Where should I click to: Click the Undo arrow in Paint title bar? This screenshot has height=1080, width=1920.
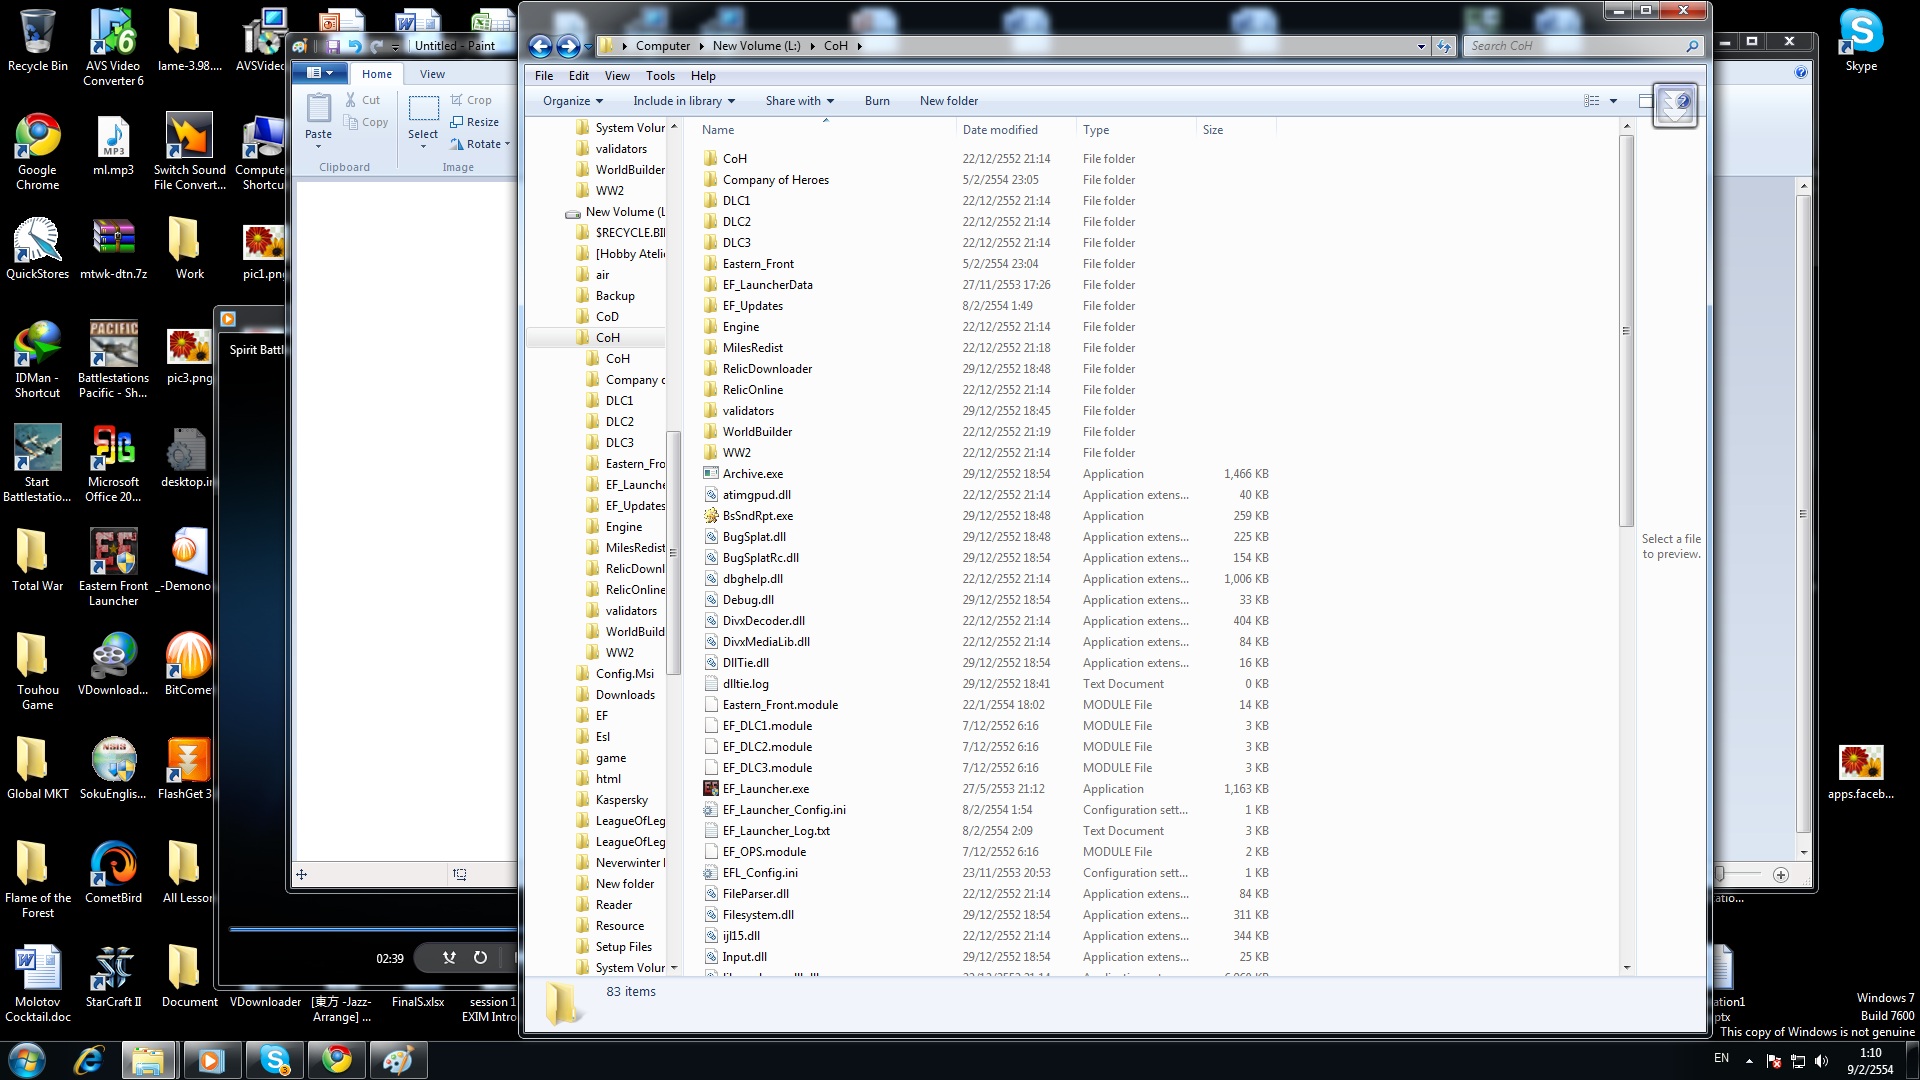coord(354,46)
